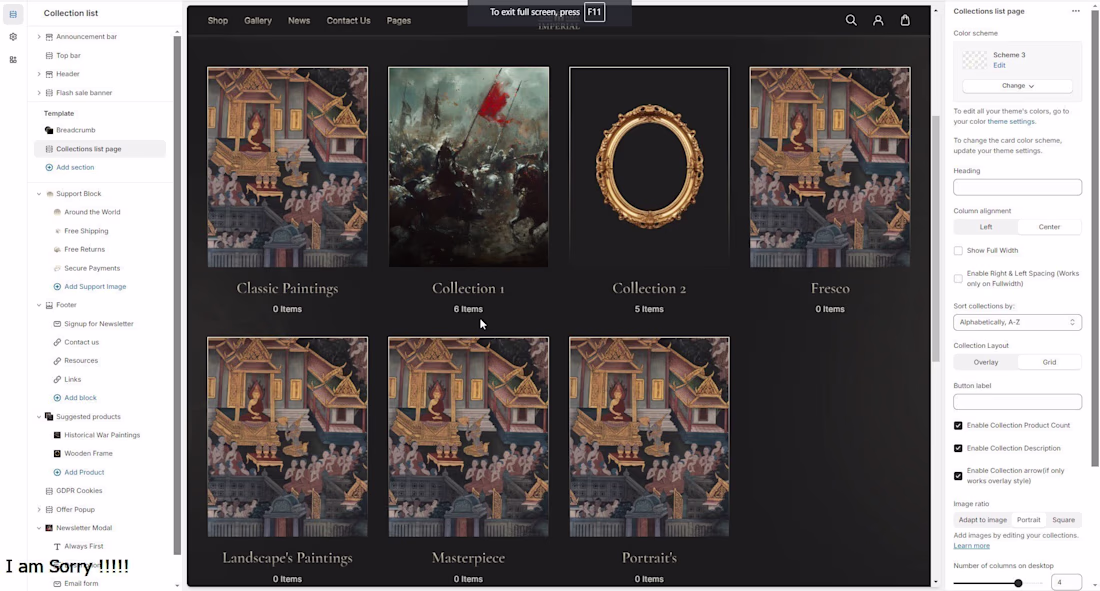The image size is (1100, 591).
Task: Click the GDPR Cookies section icon
Action: pos(49,491)
